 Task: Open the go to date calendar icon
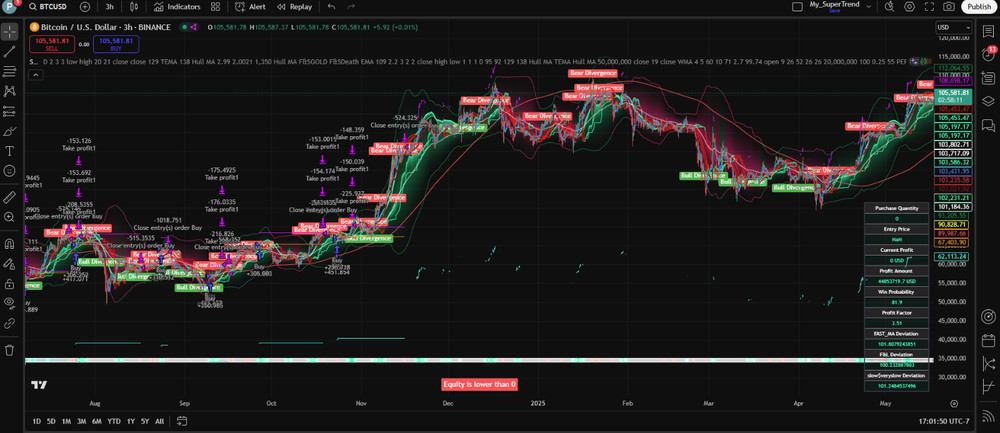[x=182, y=421]
